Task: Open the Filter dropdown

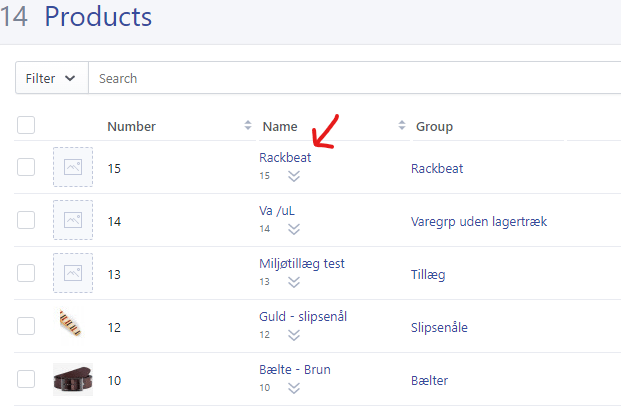Action: click(x=51, y=78)
